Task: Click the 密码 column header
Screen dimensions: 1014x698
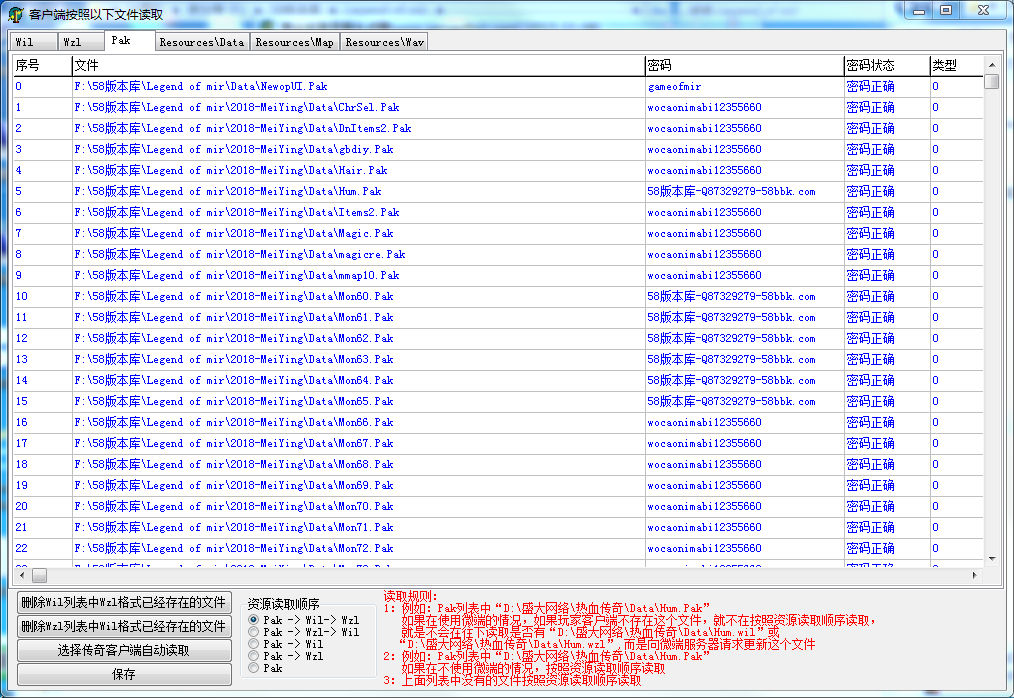Action: tap(744, 65)
